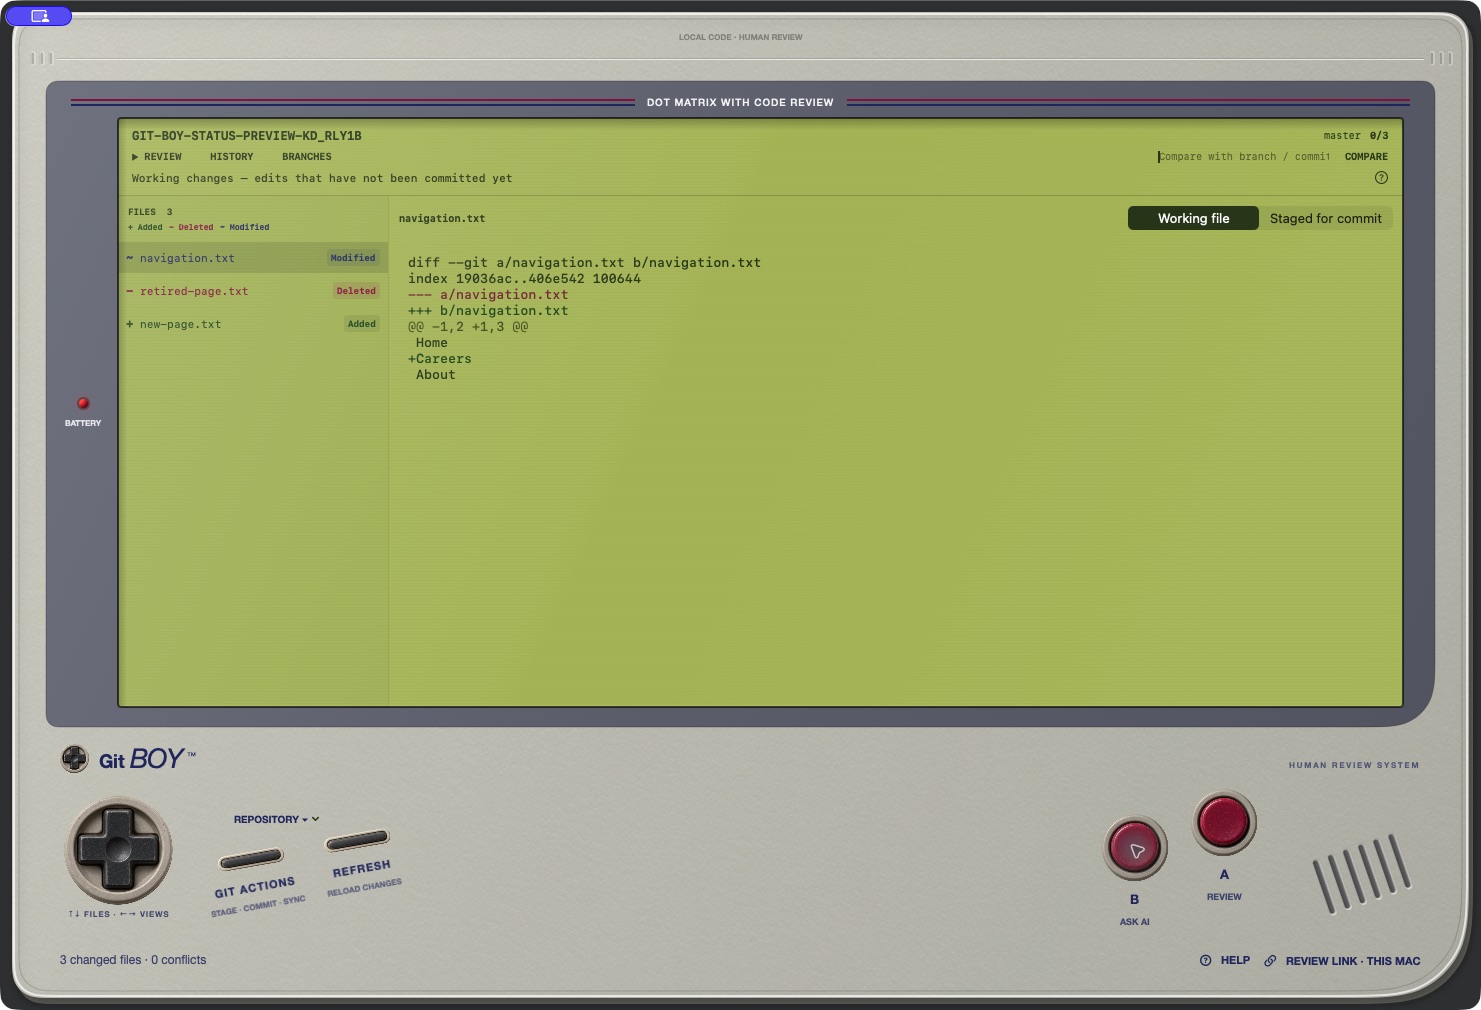The height and width of the screenshot is (1010, 1481).
Task: Click the Modified badge on navigation.txt
Action: [353, 258]
